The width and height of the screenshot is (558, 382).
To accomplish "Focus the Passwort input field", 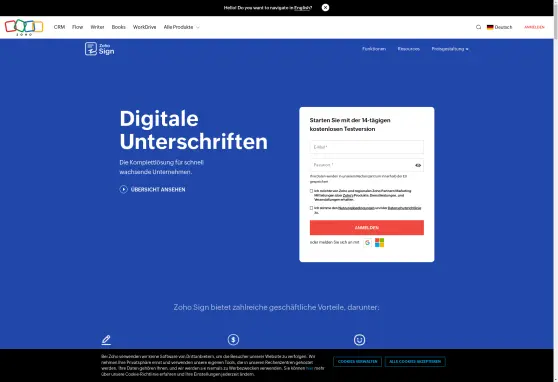I will [x=367, y=165].
